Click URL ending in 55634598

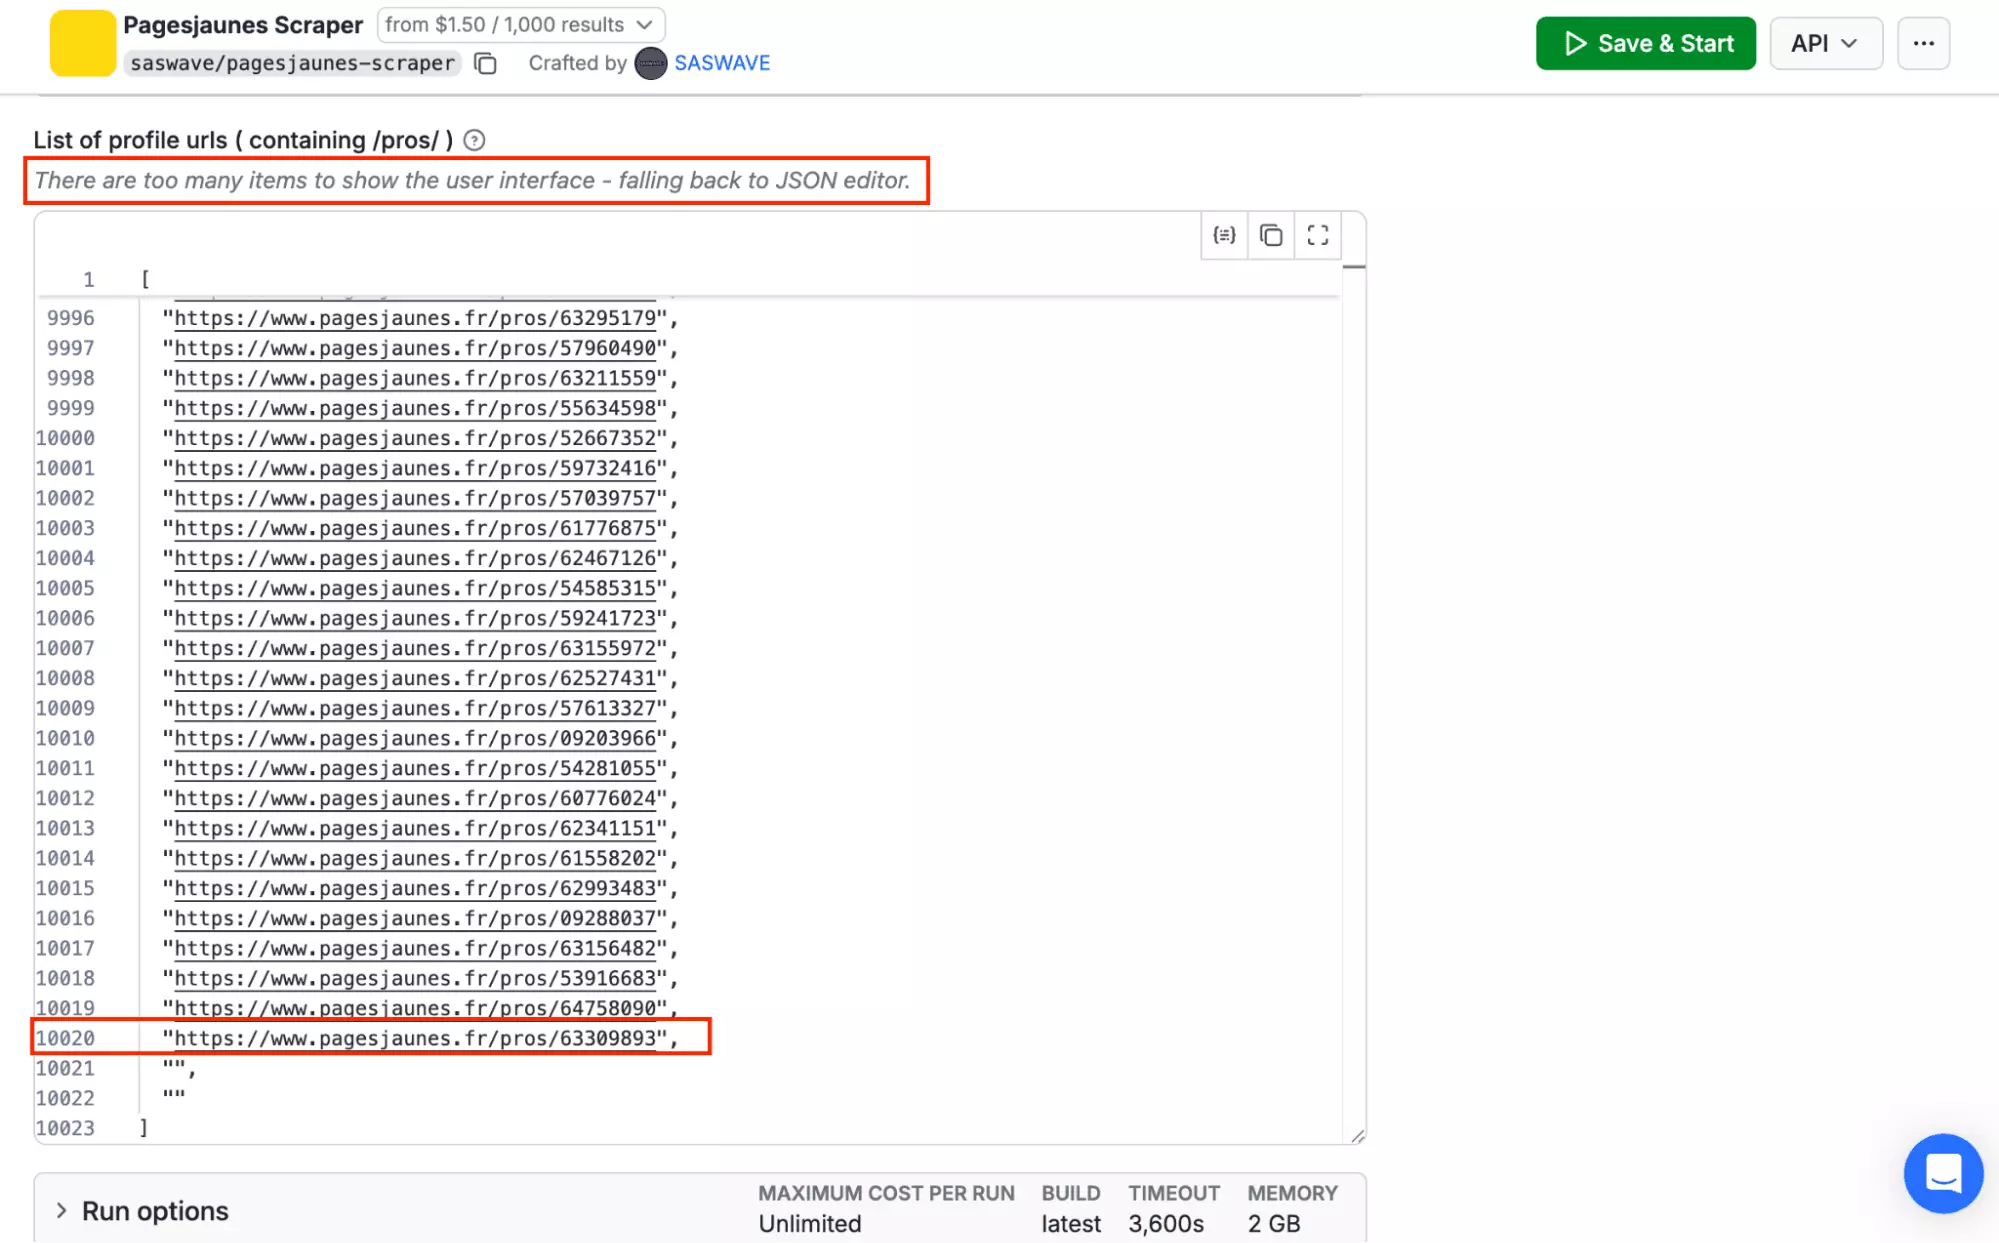[x=416, y=408]
